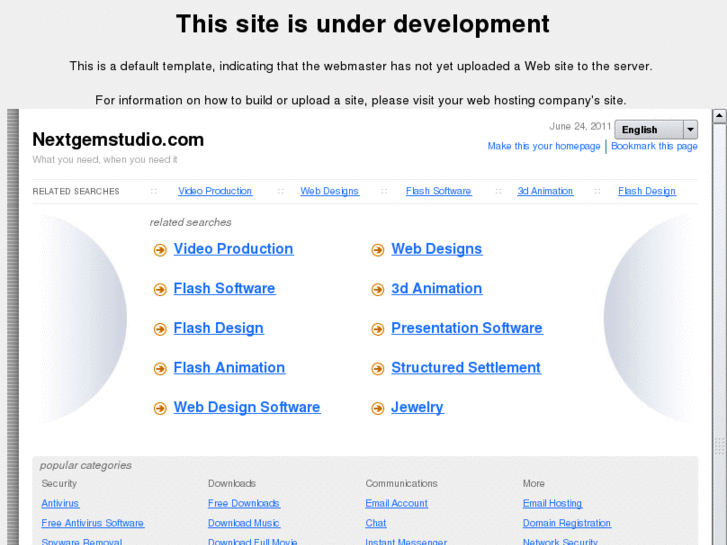This screenshot has width=727, height=545.
Task: Click the More category heading
Action: coord(534,483)
